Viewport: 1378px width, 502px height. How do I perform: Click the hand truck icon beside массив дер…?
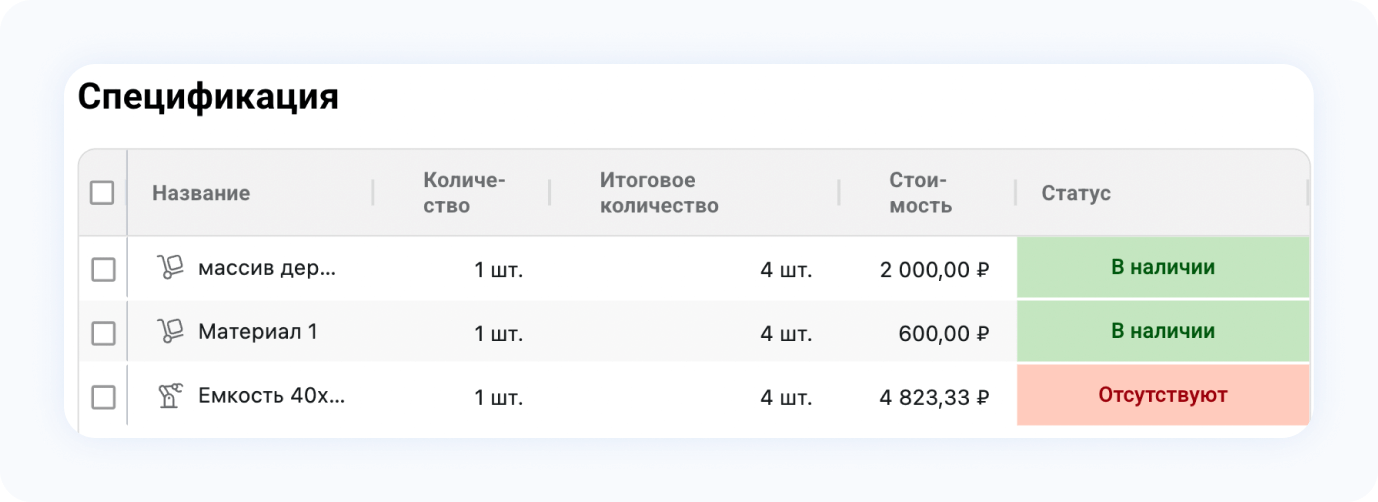171,268
